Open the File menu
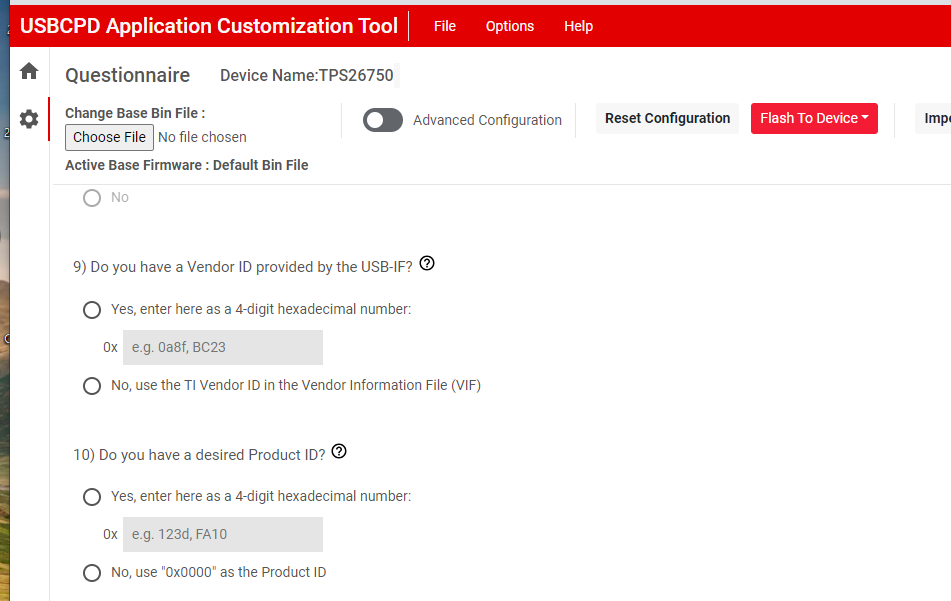Image resolution: width=951 pixels, height=601 pixels. coord(445,26)
